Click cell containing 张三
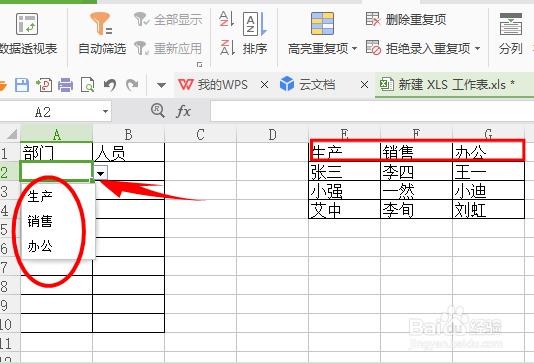This screenshot has width=534, height=363. tap(344, 171)
